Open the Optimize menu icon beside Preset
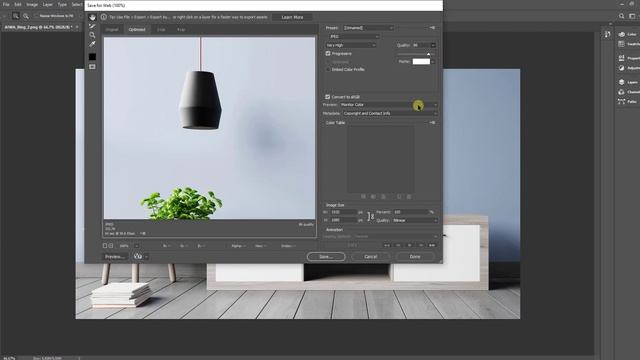This screenshot has height=360, width=640. tap(432, 28)
